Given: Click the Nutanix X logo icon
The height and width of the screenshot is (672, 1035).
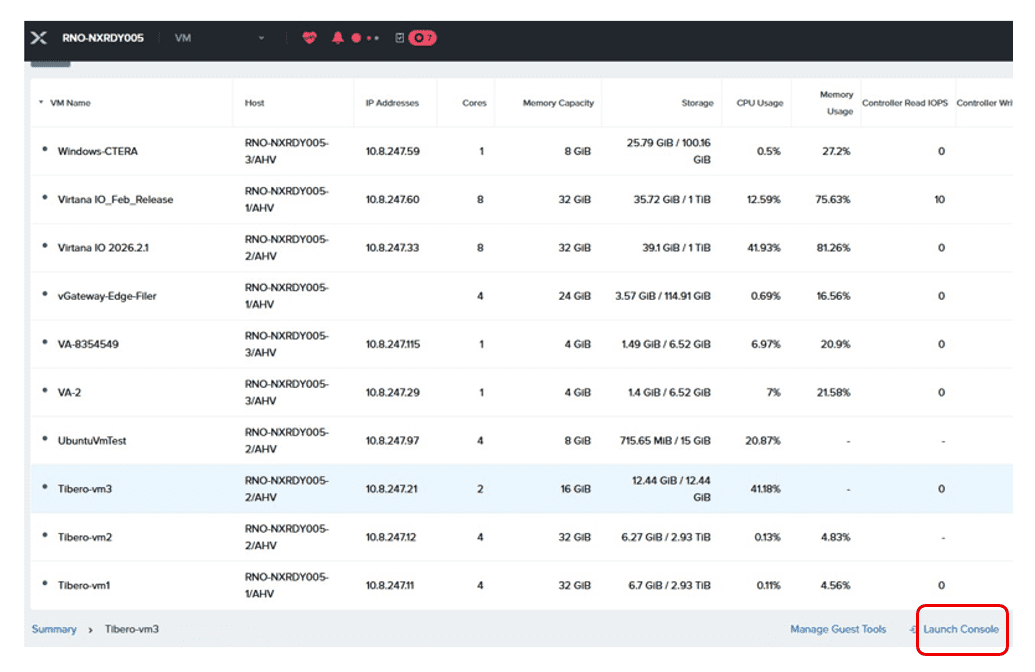Looking at the screenshot, I should pos(39,38).
